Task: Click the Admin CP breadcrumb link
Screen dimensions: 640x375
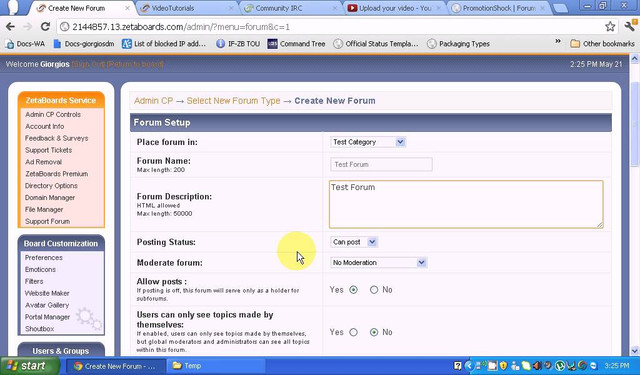Action: (153, 101)
